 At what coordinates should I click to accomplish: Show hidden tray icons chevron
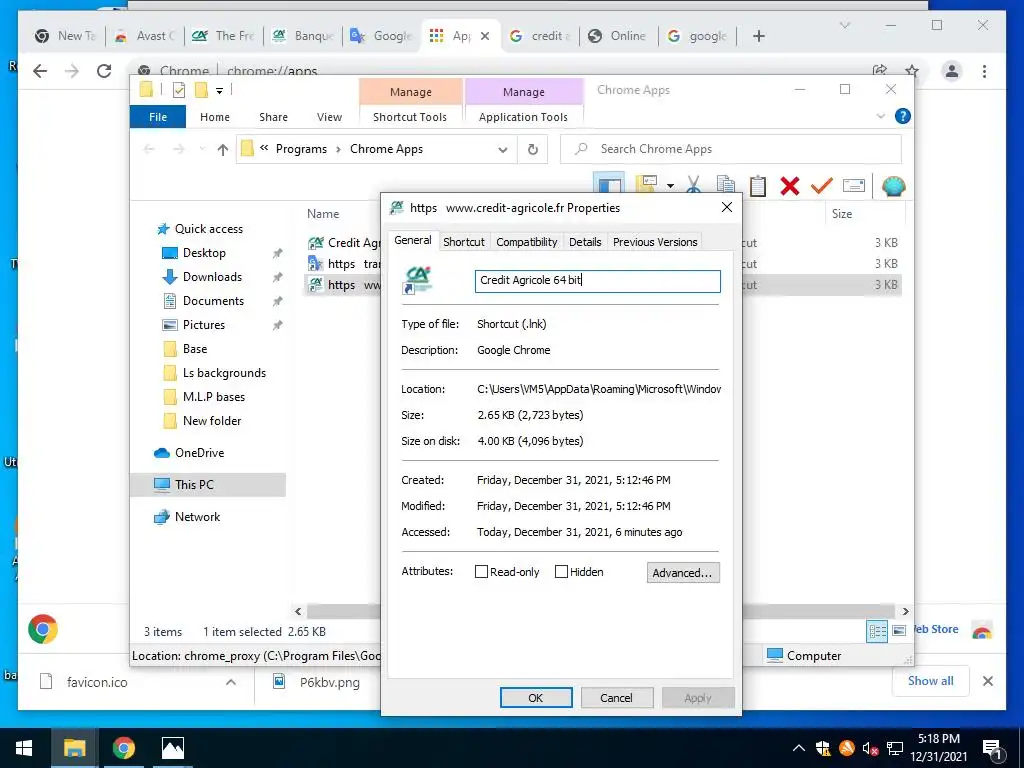click(x=799, y=748)
